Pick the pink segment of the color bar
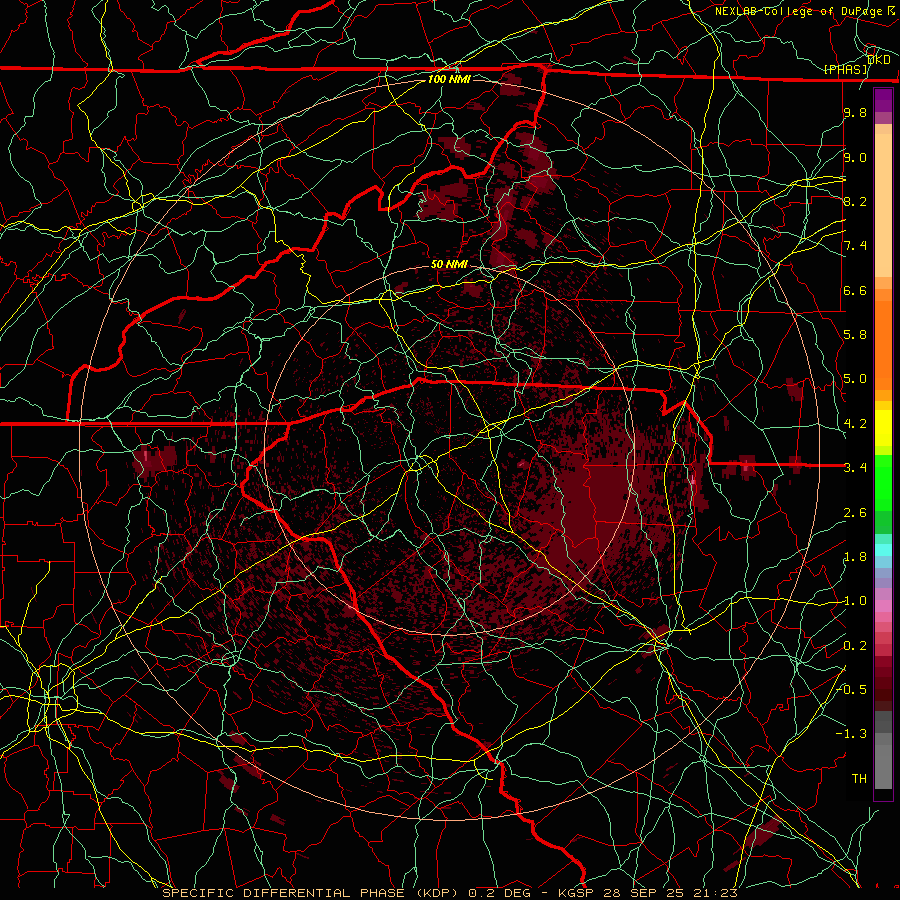 [x=883, y=606]
